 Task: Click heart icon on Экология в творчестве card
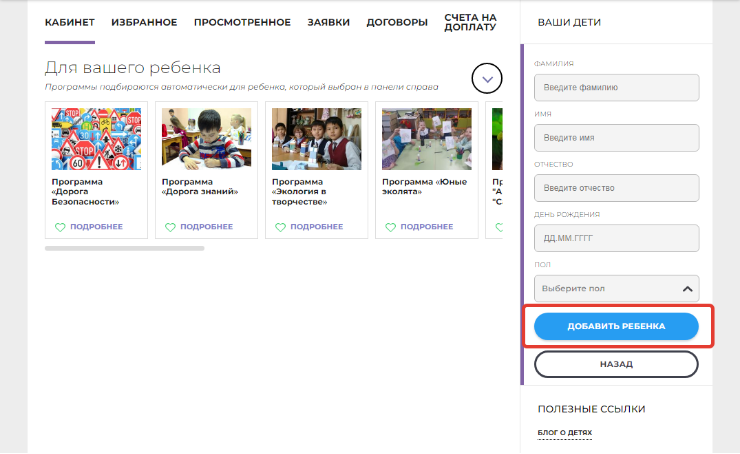click(x=279, y=227)
